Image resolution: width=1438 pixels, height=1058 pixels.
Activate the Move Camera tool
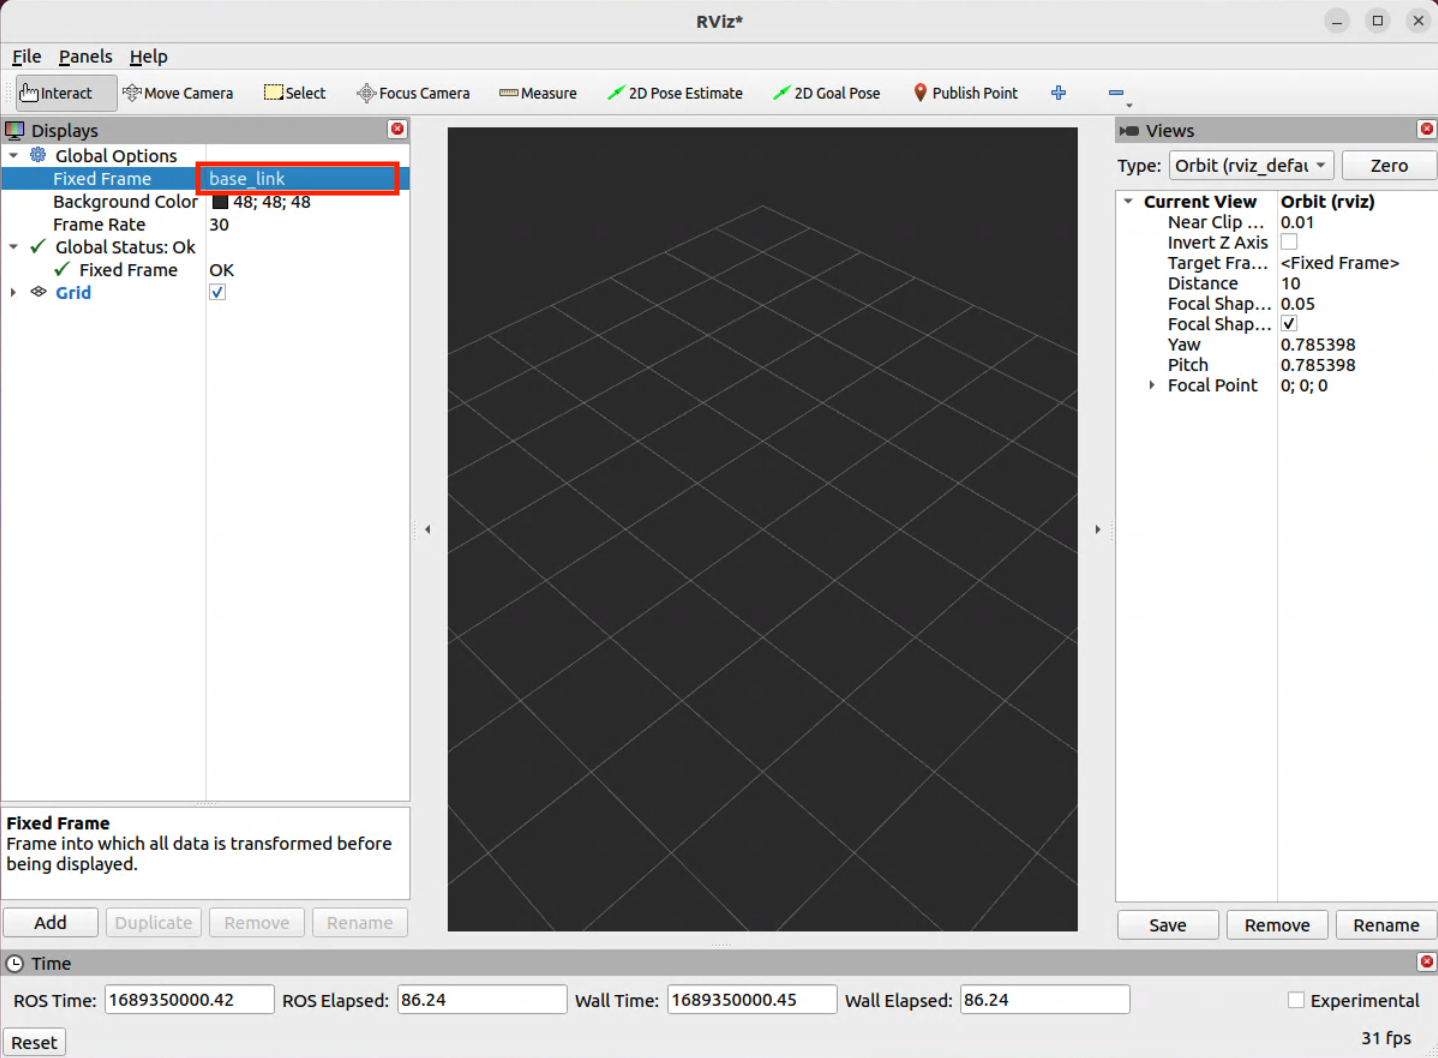(178, 93)
